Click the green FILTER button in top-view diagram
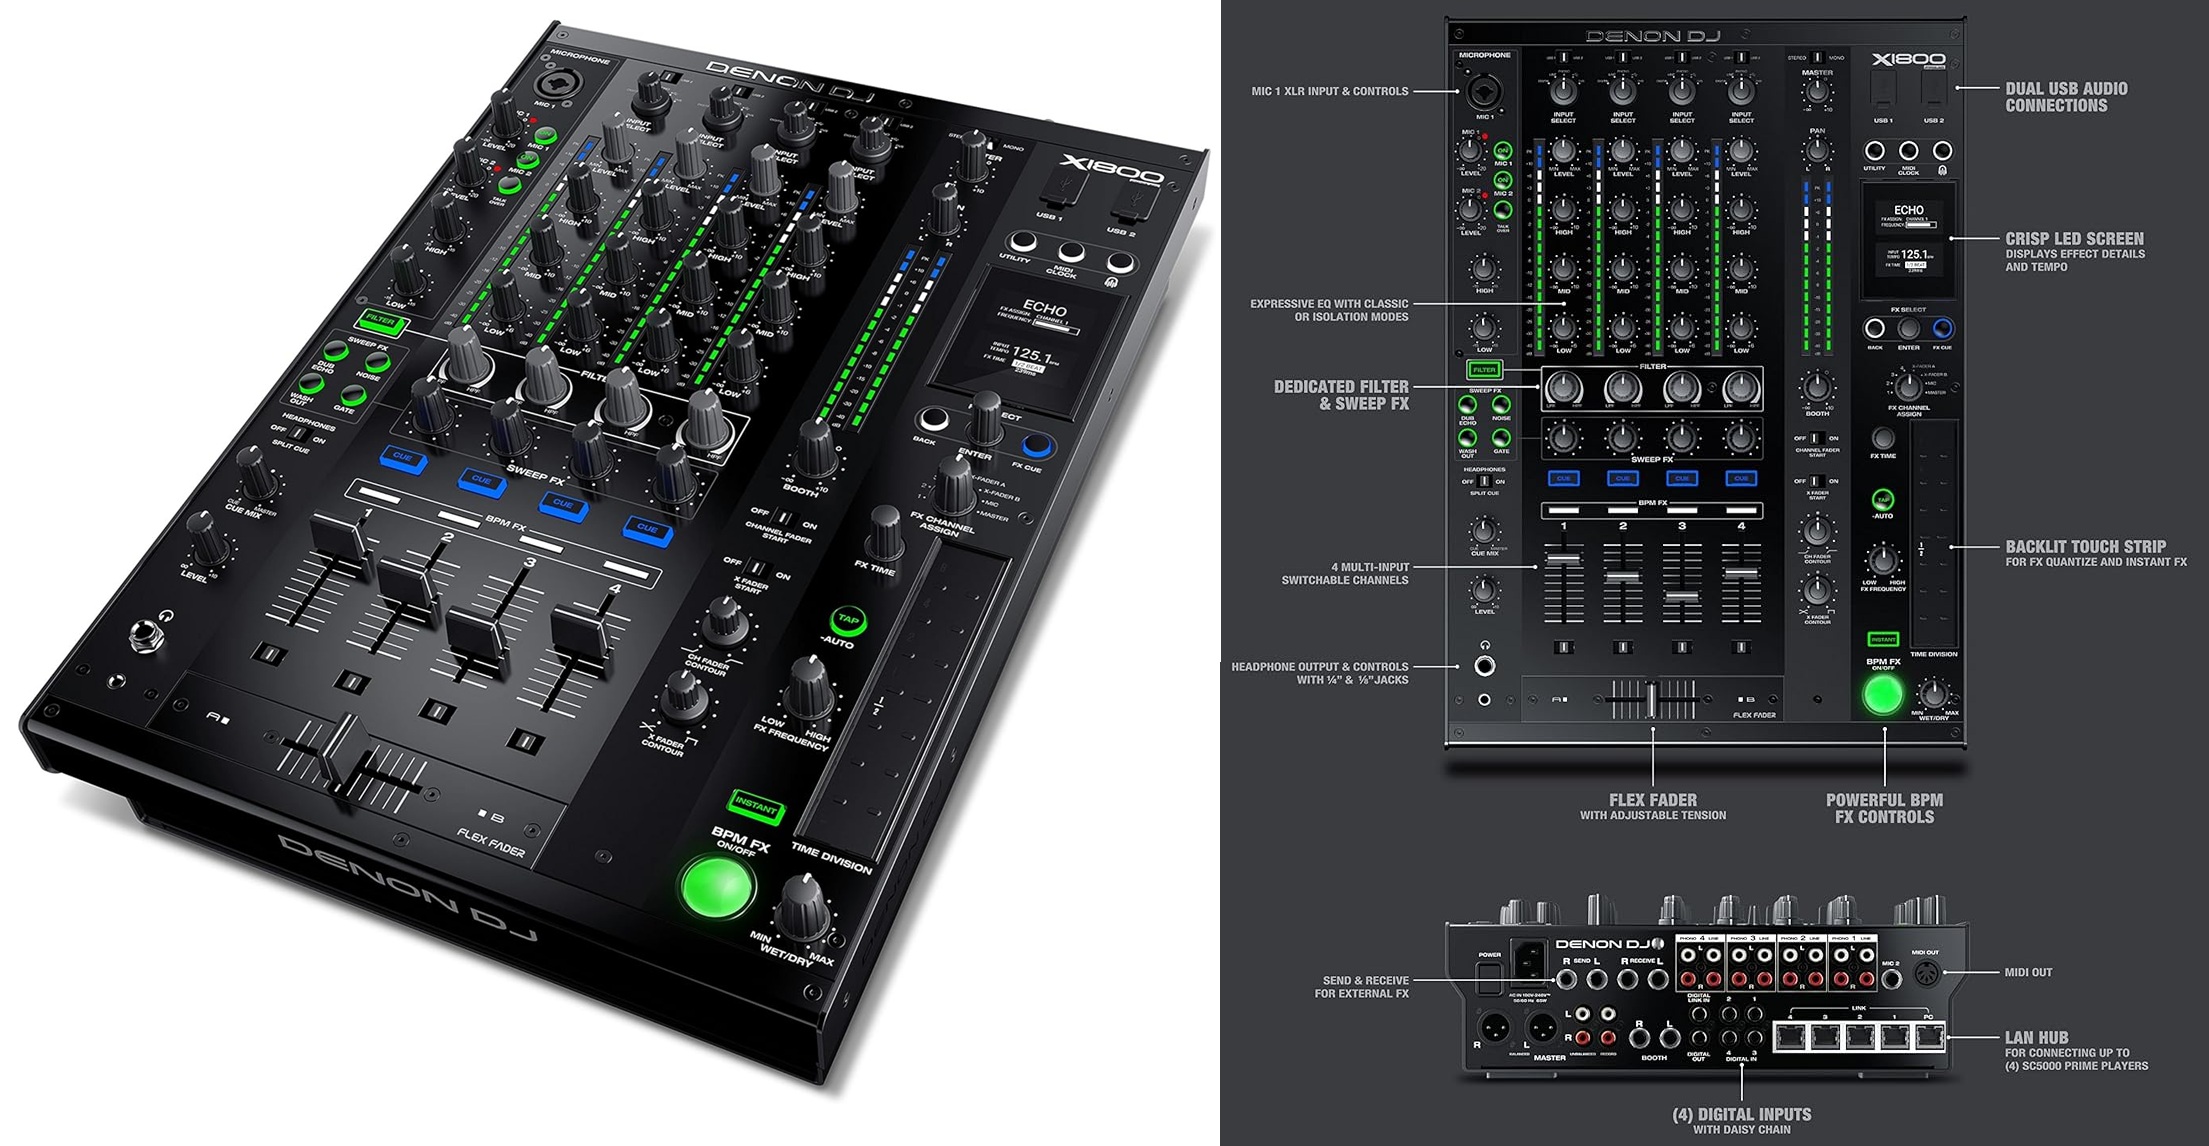 click(1484, 370)
